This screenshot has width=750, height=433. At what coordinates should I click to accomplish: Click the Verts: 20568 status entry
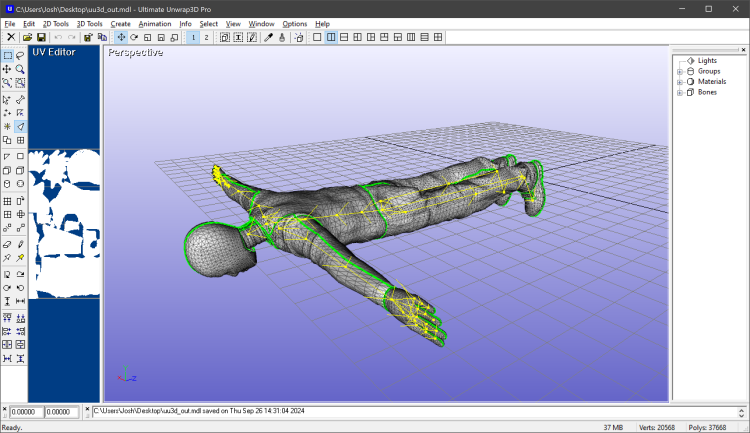657,427
